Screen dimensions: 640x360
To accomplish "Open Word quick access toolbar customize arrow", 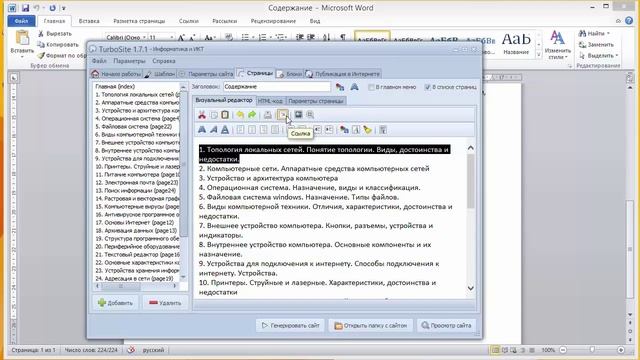I will [x=64, y=8].
